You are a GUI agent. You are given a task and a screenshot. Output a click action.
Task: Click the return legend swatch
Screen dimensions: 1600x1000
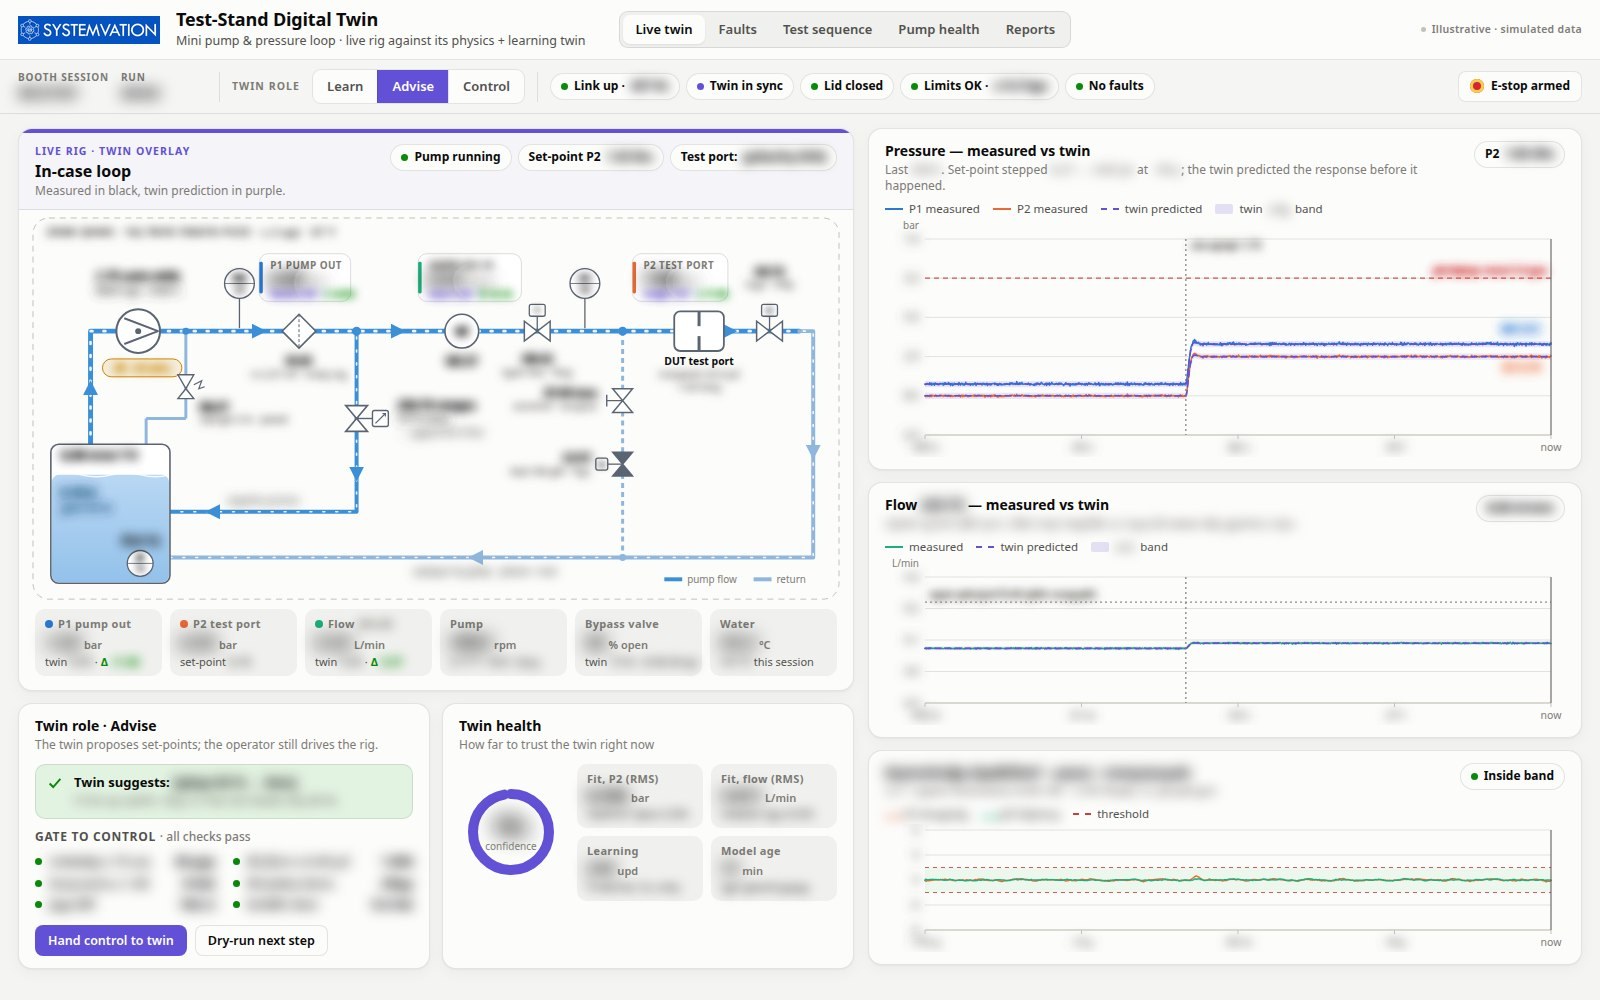pos(762,580)
